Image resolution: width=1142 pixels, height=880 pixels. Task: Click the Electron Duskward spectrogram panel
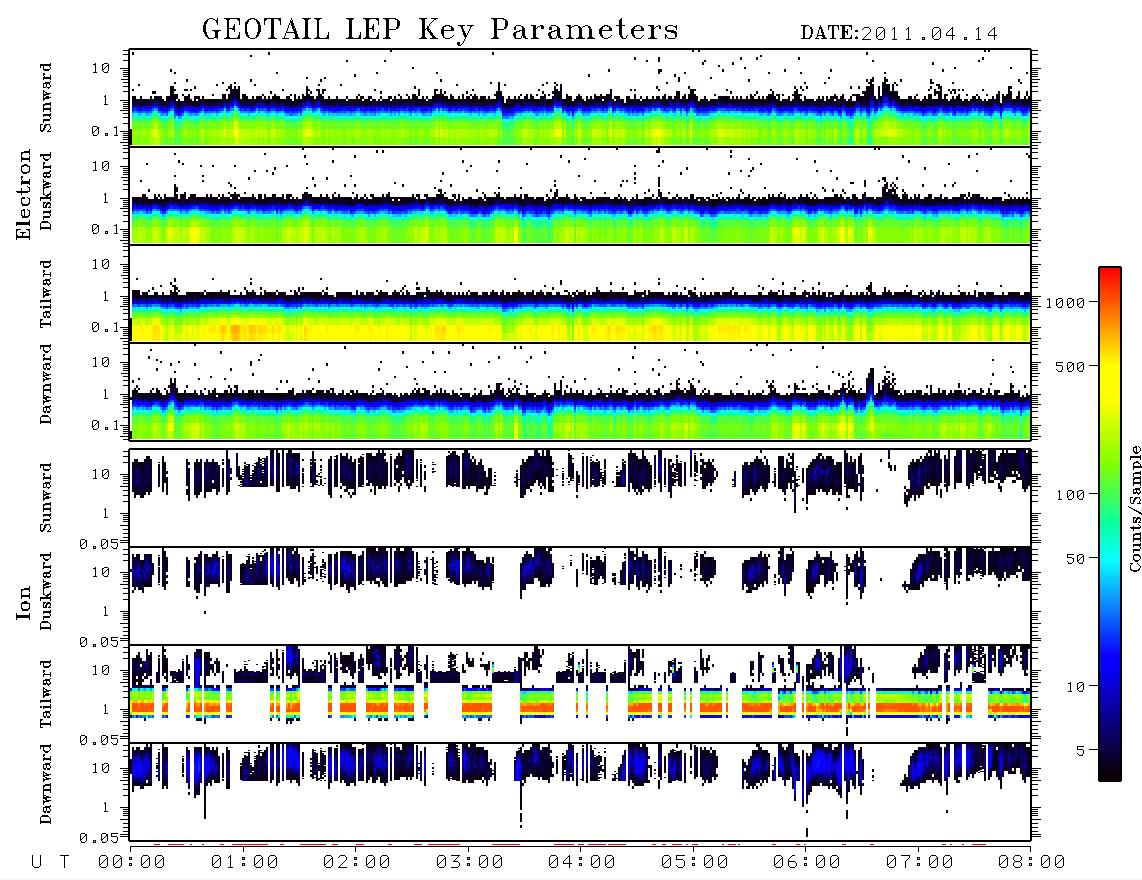tap(580, 196)
